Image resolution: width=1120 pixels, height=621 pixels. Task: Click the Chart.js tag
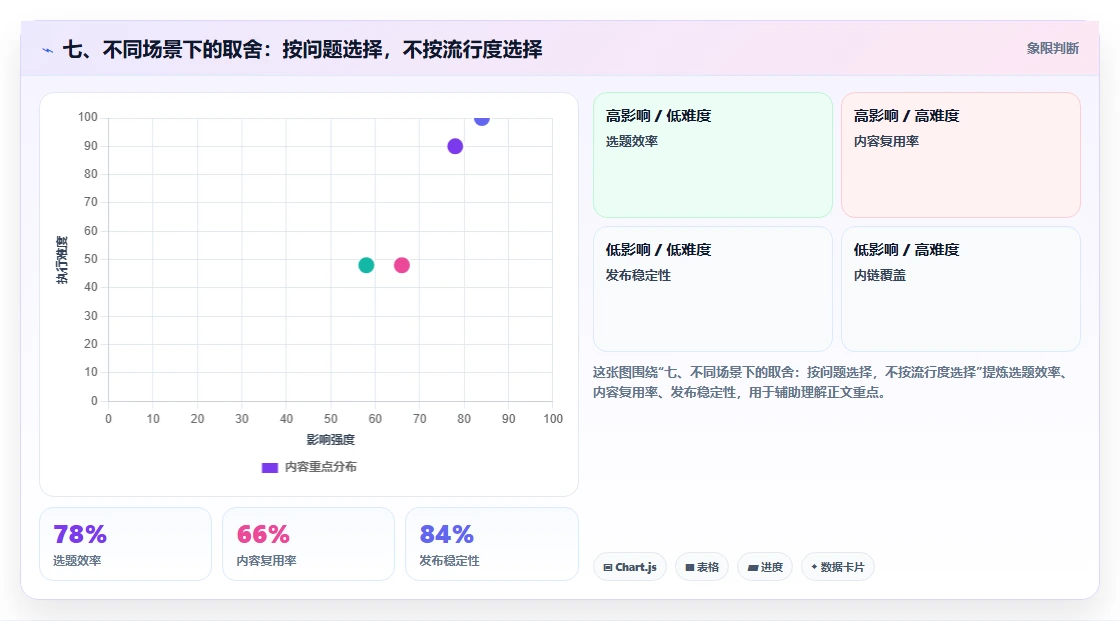pos(630,567)
